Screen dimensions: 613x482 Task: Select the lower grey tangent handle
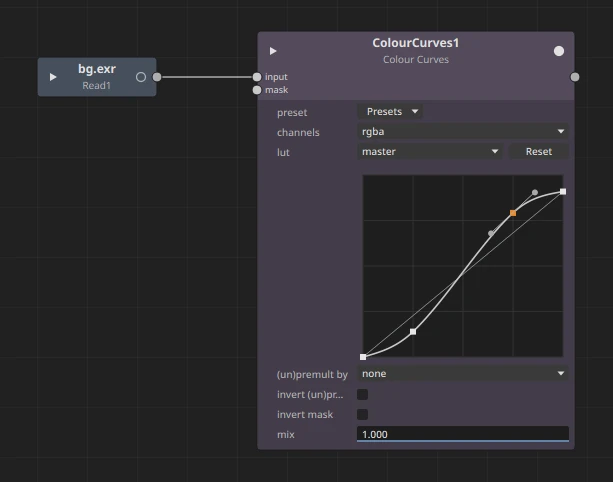point(491,233)
